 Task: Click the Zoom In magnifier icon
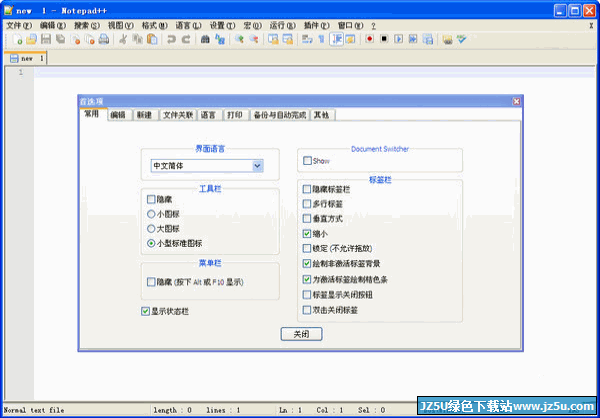239,39
